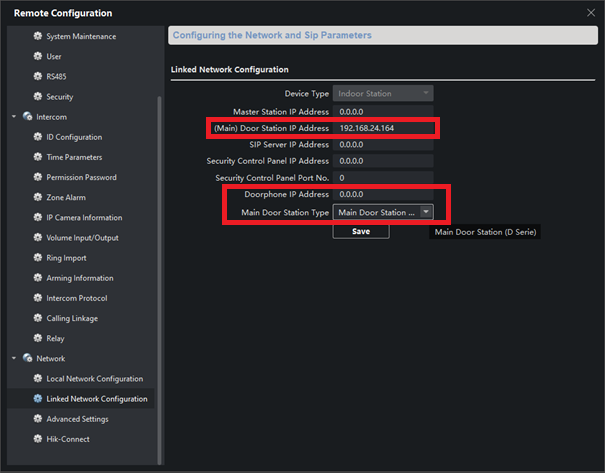
Task: Collapse the Network tree section
Action: point(13,359)
